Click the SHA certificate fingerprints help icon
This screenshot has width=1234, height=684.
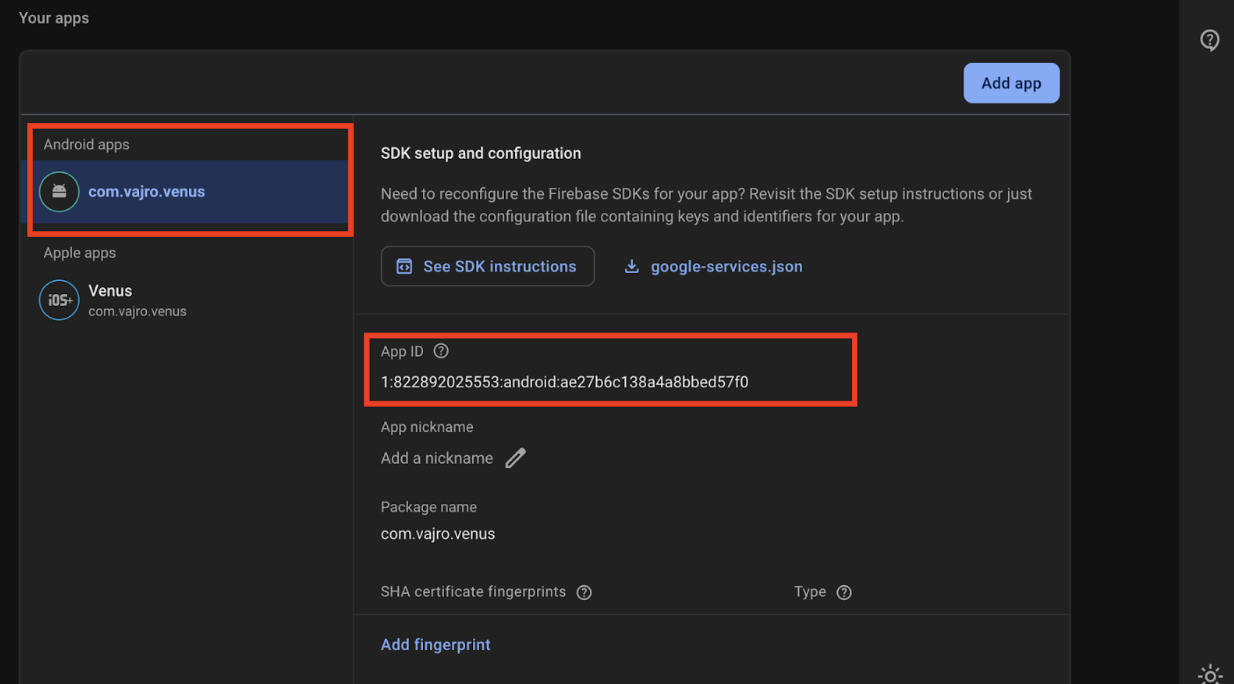[x=584, y=592]
